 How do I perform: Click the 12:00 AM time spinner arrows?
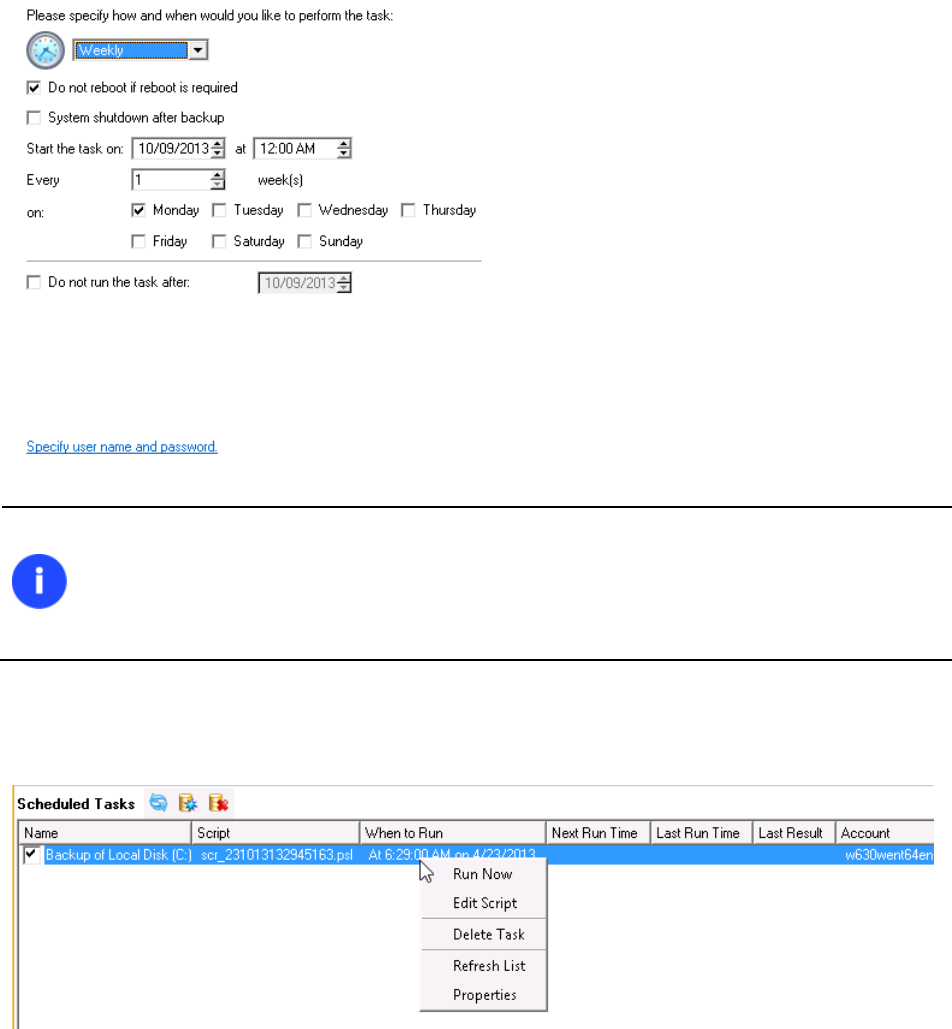tap(344, 148)
